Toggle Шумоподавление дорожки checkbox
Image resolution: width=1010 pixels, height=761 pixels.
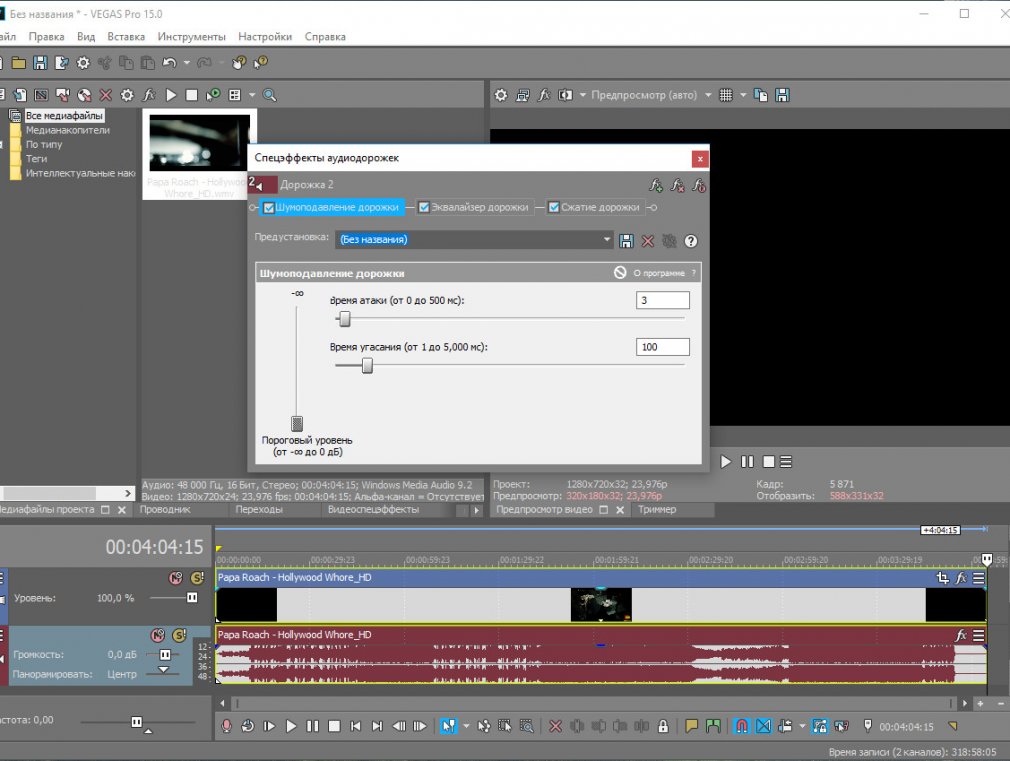269,207
